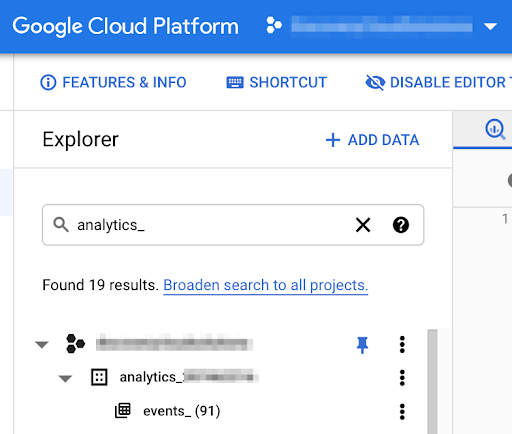
Task: Click the Explorer panel vertical scrollbar
Action: click(x=432, y=382)
